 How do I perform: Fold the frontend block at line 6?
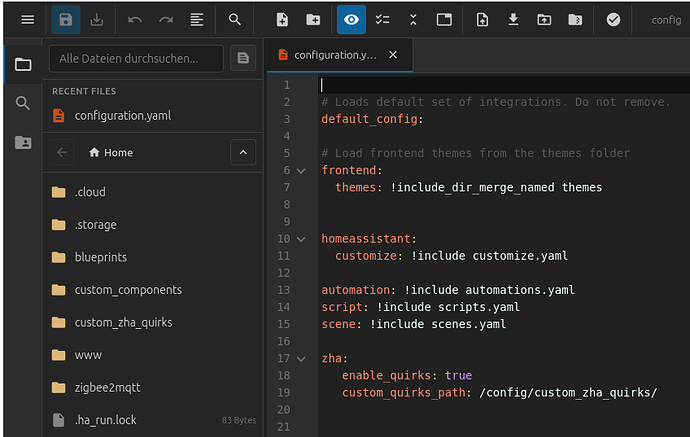click(x=301, y=171)
